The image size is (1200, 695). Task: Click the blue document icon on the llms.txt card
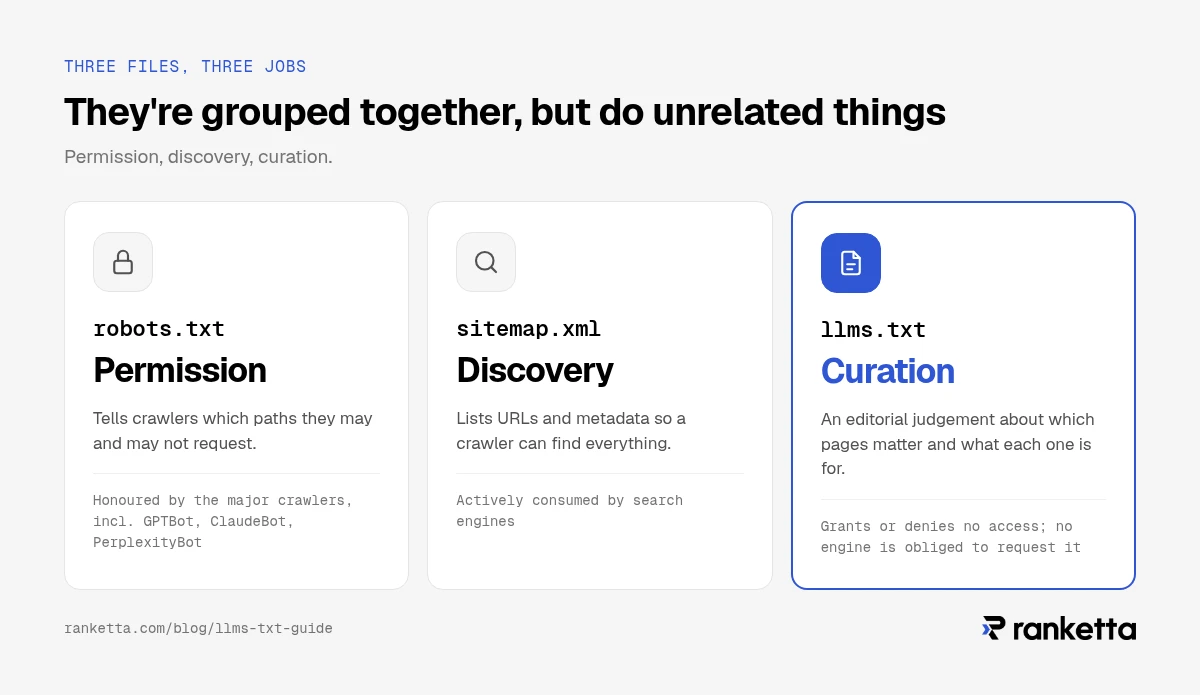tap(851, 263)
